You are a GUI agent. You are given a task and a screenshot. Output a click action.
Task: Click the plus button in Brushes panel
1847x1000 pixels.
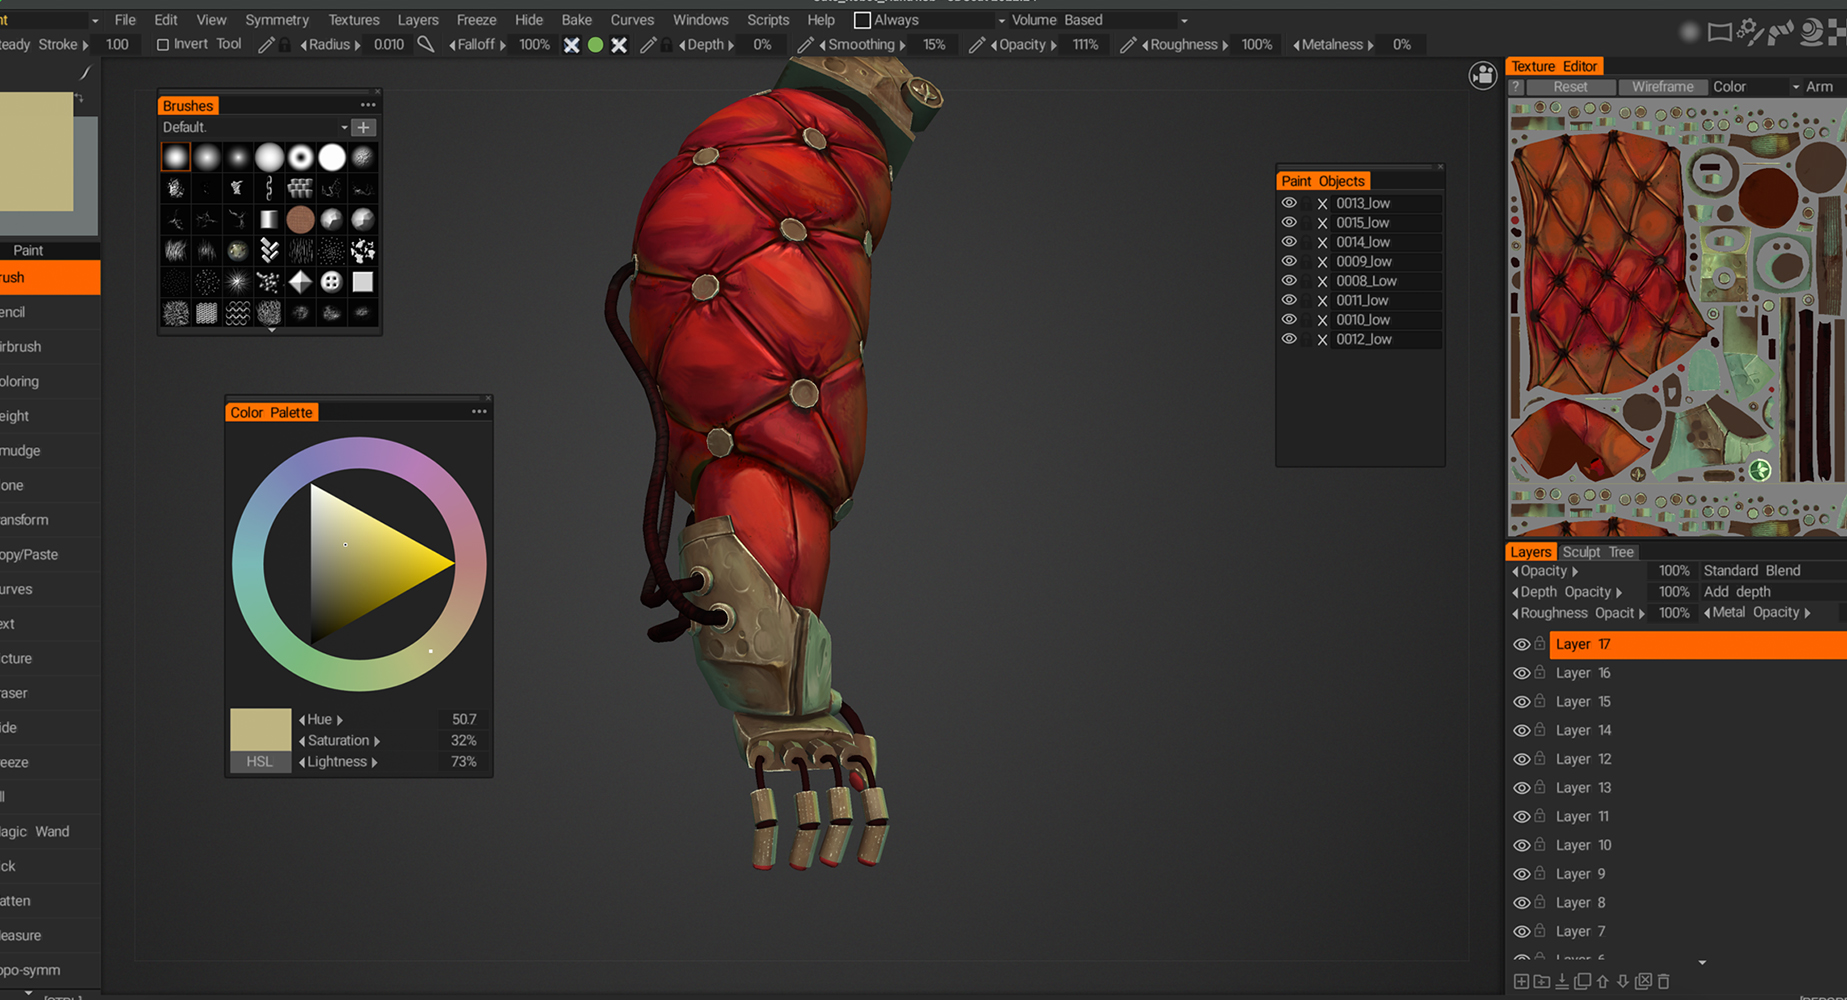[364, 127]
